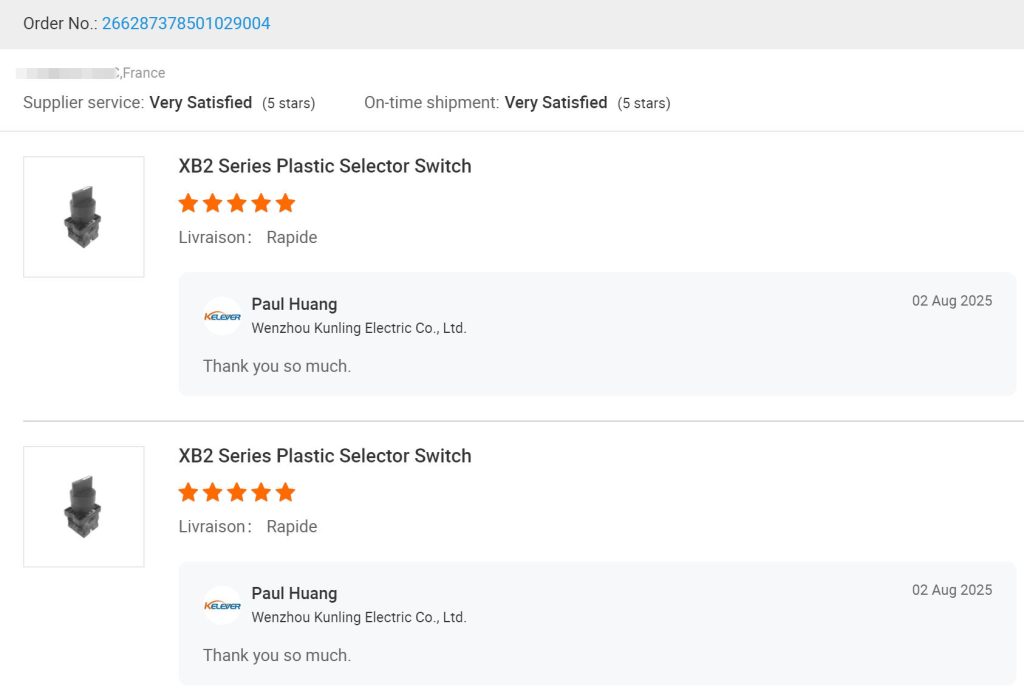
Task: Click Kelever logo avatar in second reply
Action: [x=222, y=605]
